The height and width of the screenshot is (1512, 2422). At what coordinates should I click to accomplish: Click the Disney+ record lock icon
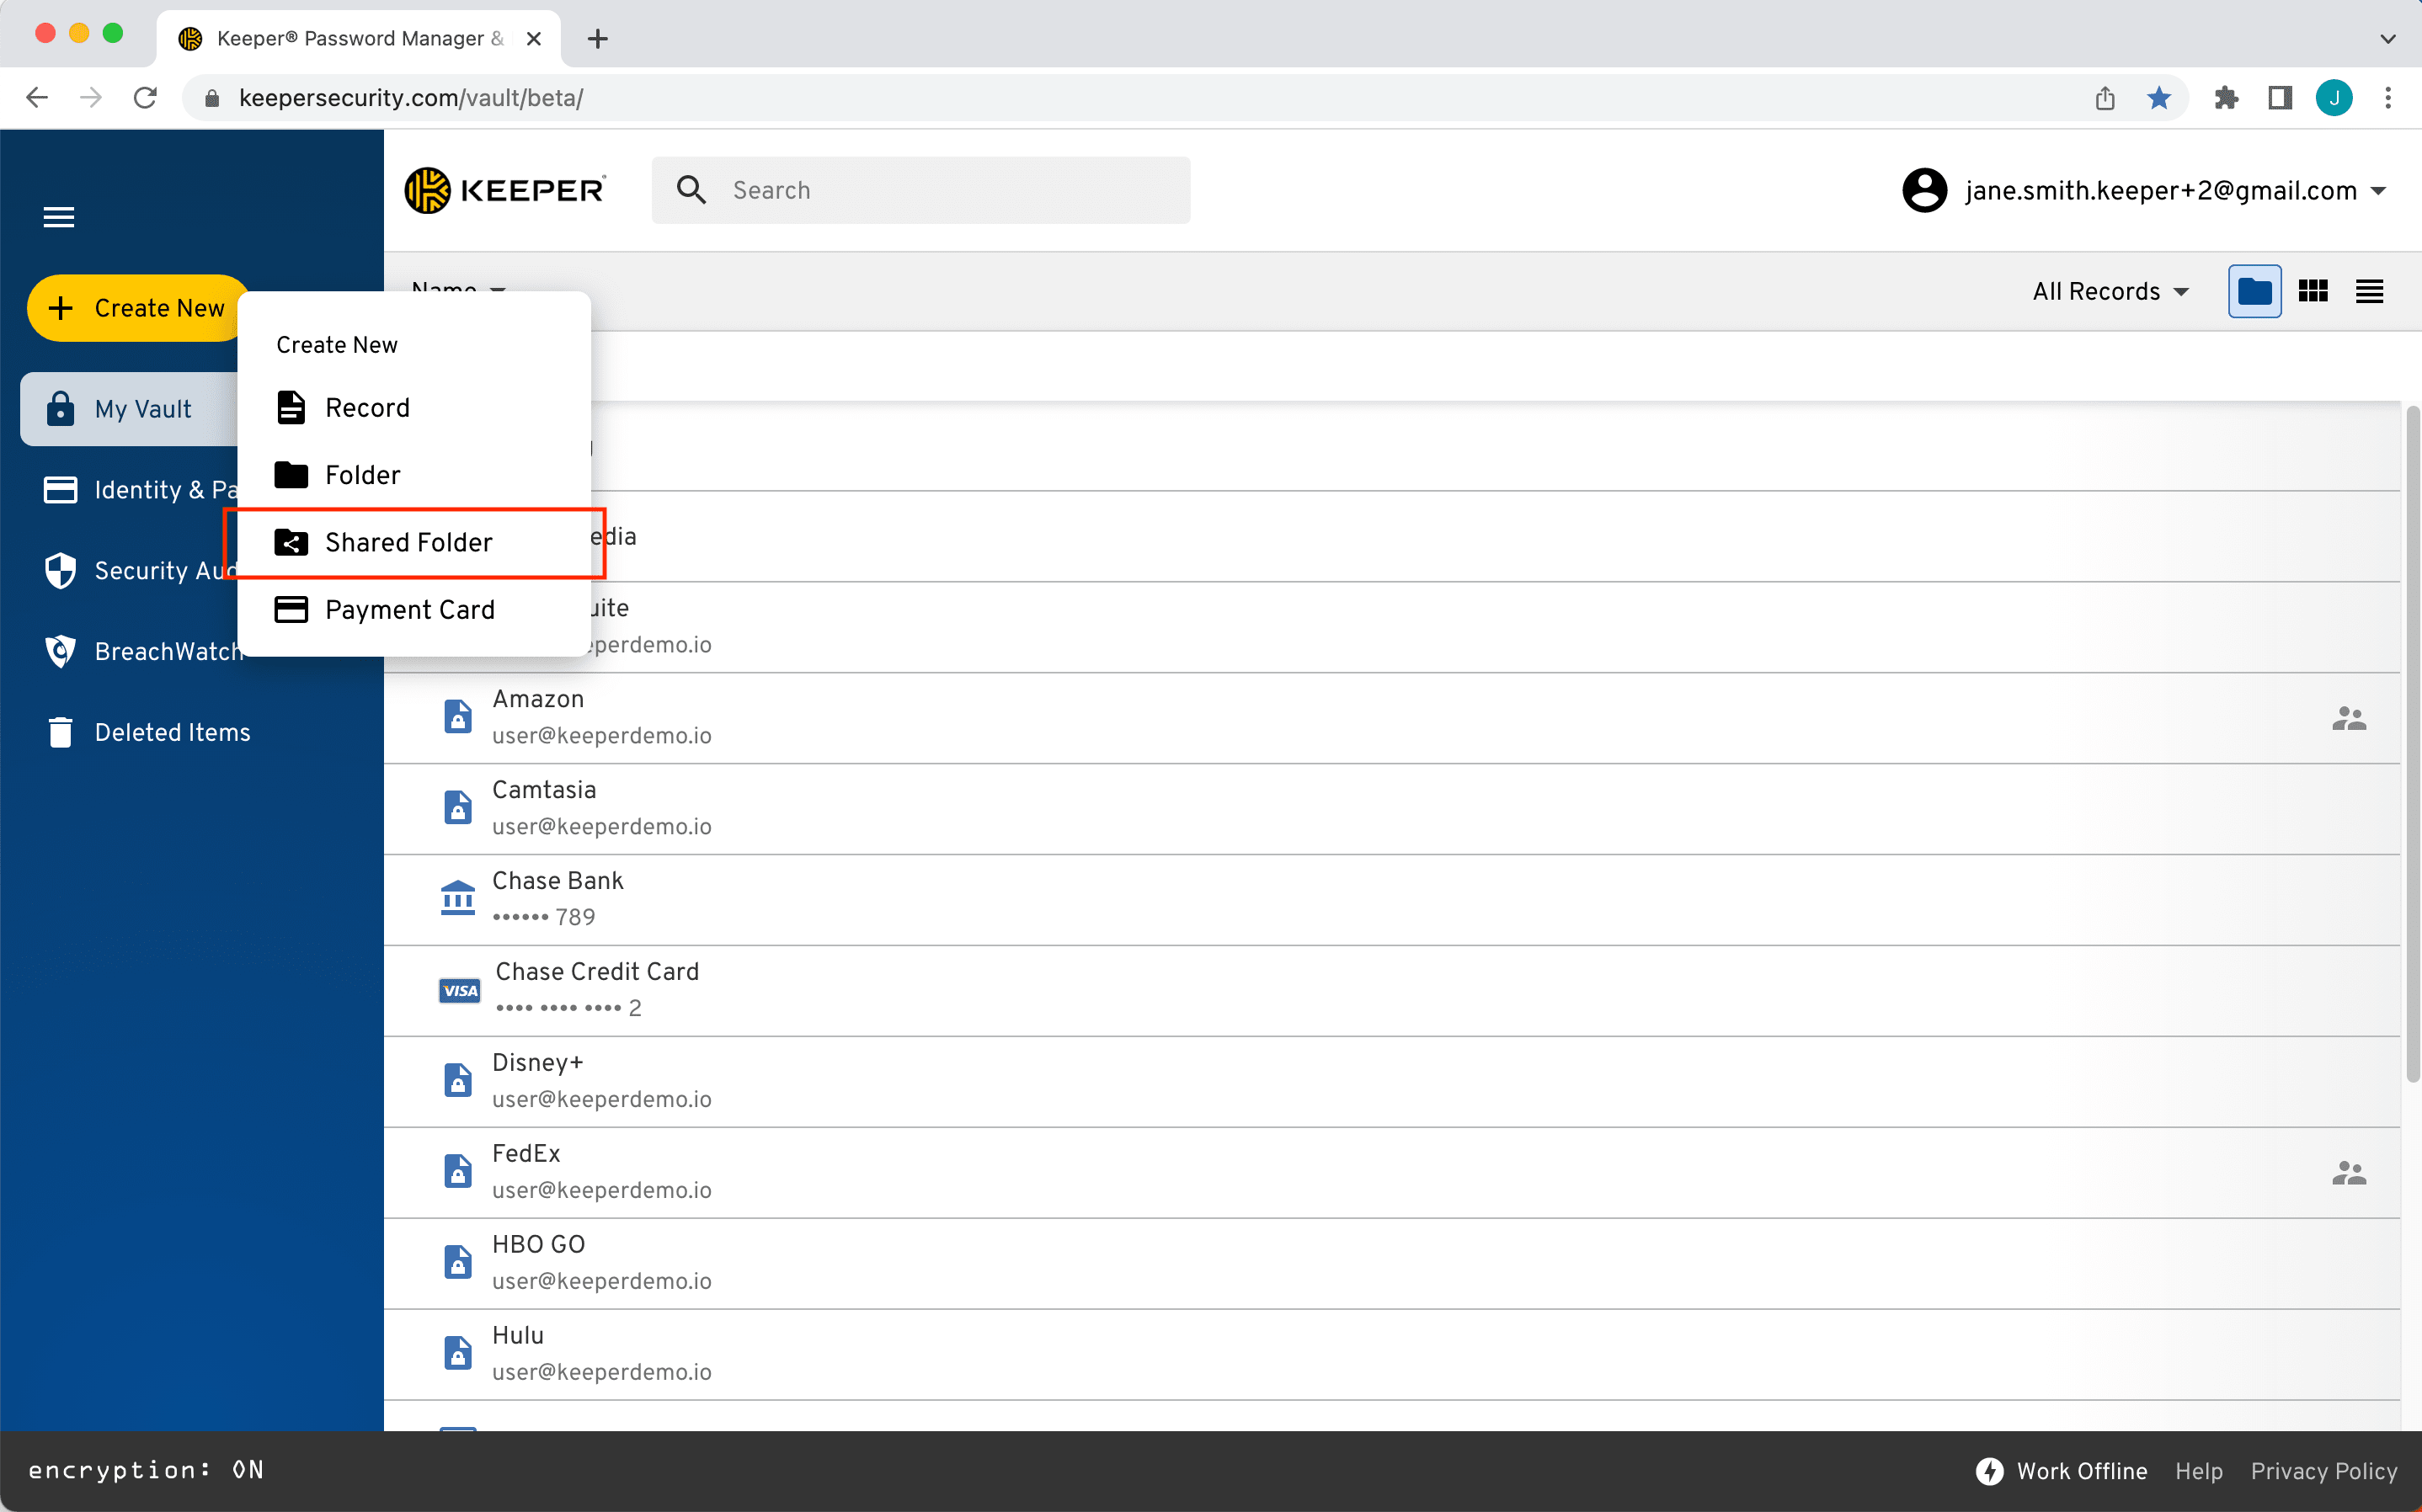click(458, 1081)
